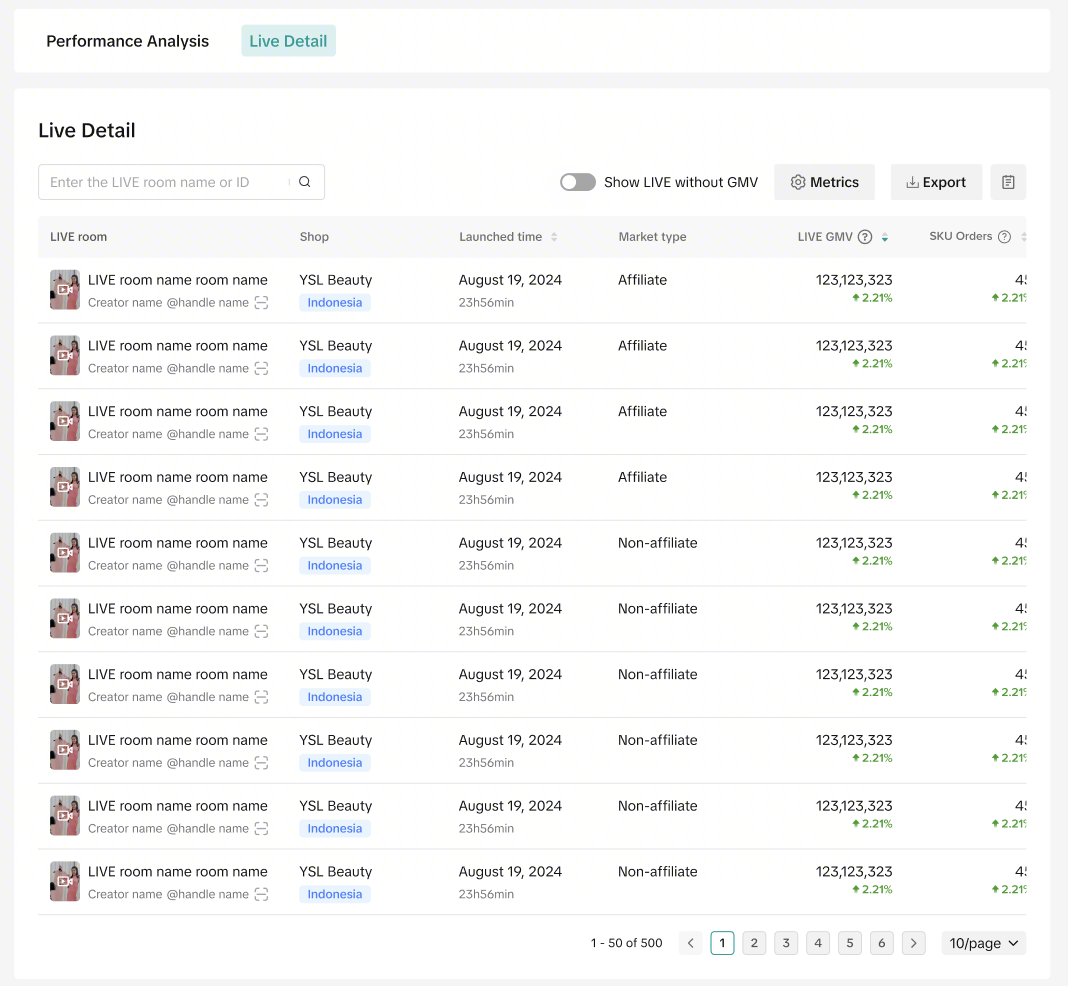Click the LIVE GMV help icon
This screenshot has width=1068, height=986.
pos(865,237)
